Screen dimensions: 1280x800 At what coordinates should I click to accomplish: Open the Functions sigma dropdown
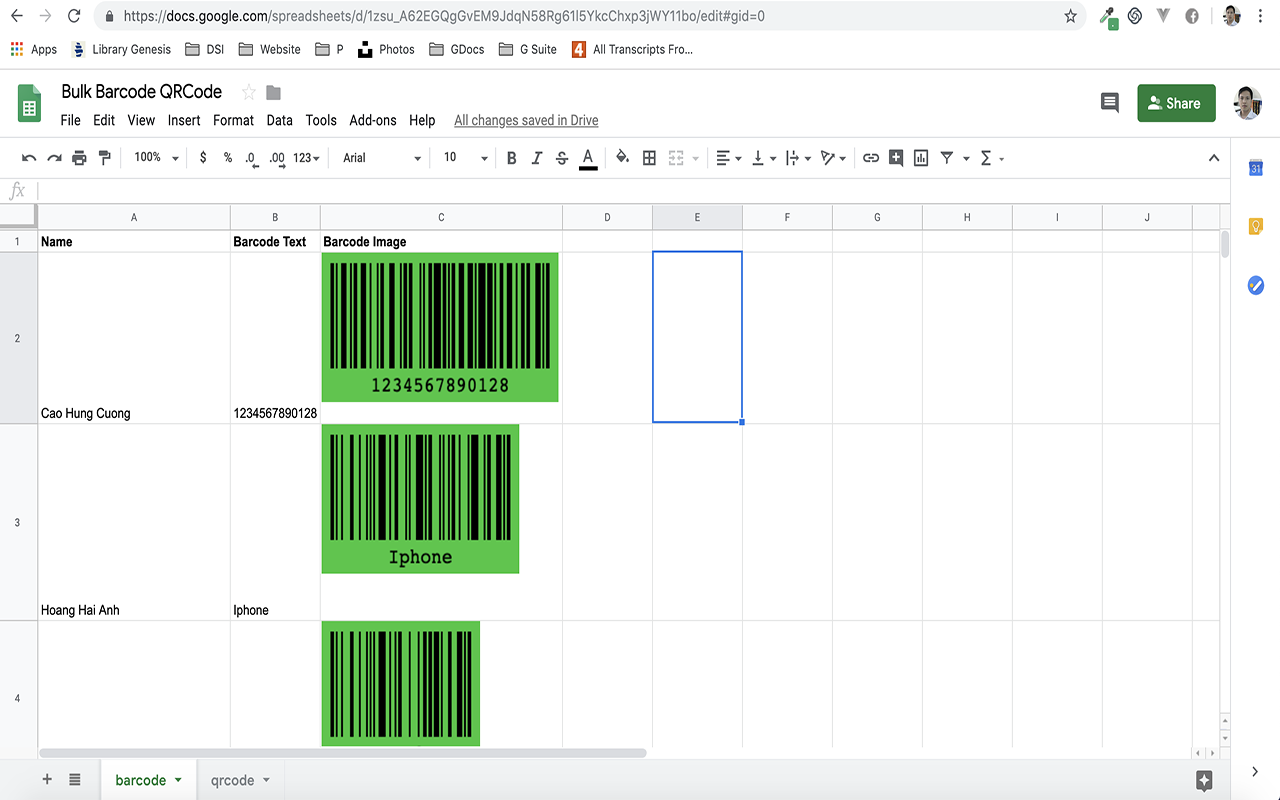(991, 158)
